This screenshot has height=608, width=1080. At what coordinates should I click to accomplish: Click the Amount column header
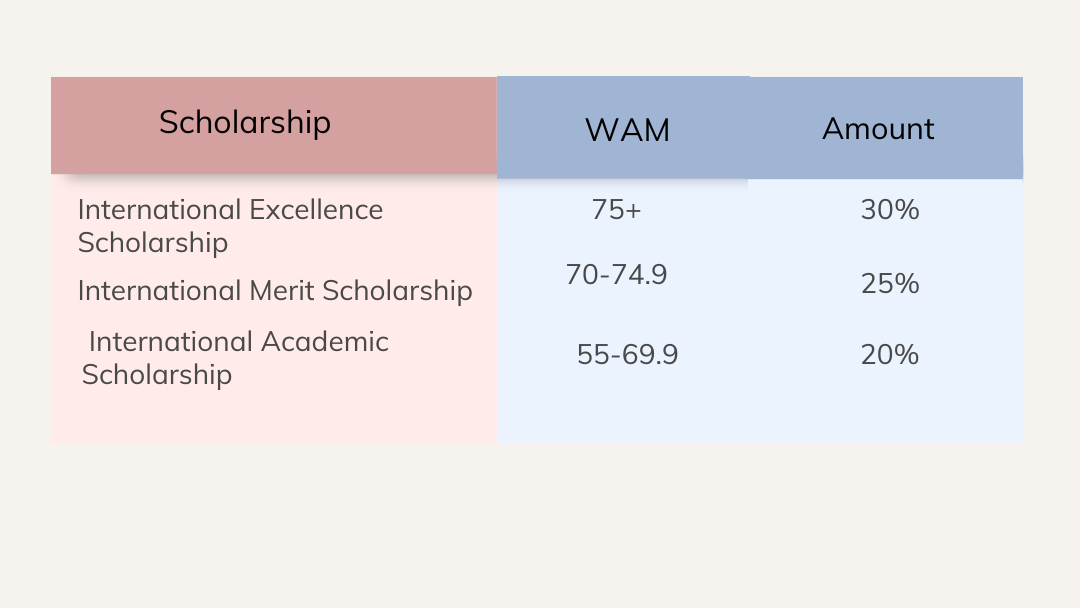click(878, 129)
